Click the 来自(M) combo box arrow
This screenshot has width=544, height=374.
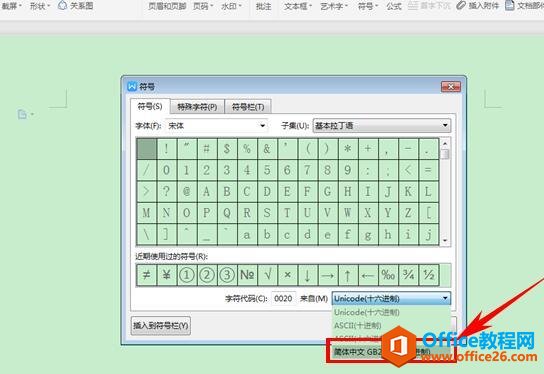445,298
